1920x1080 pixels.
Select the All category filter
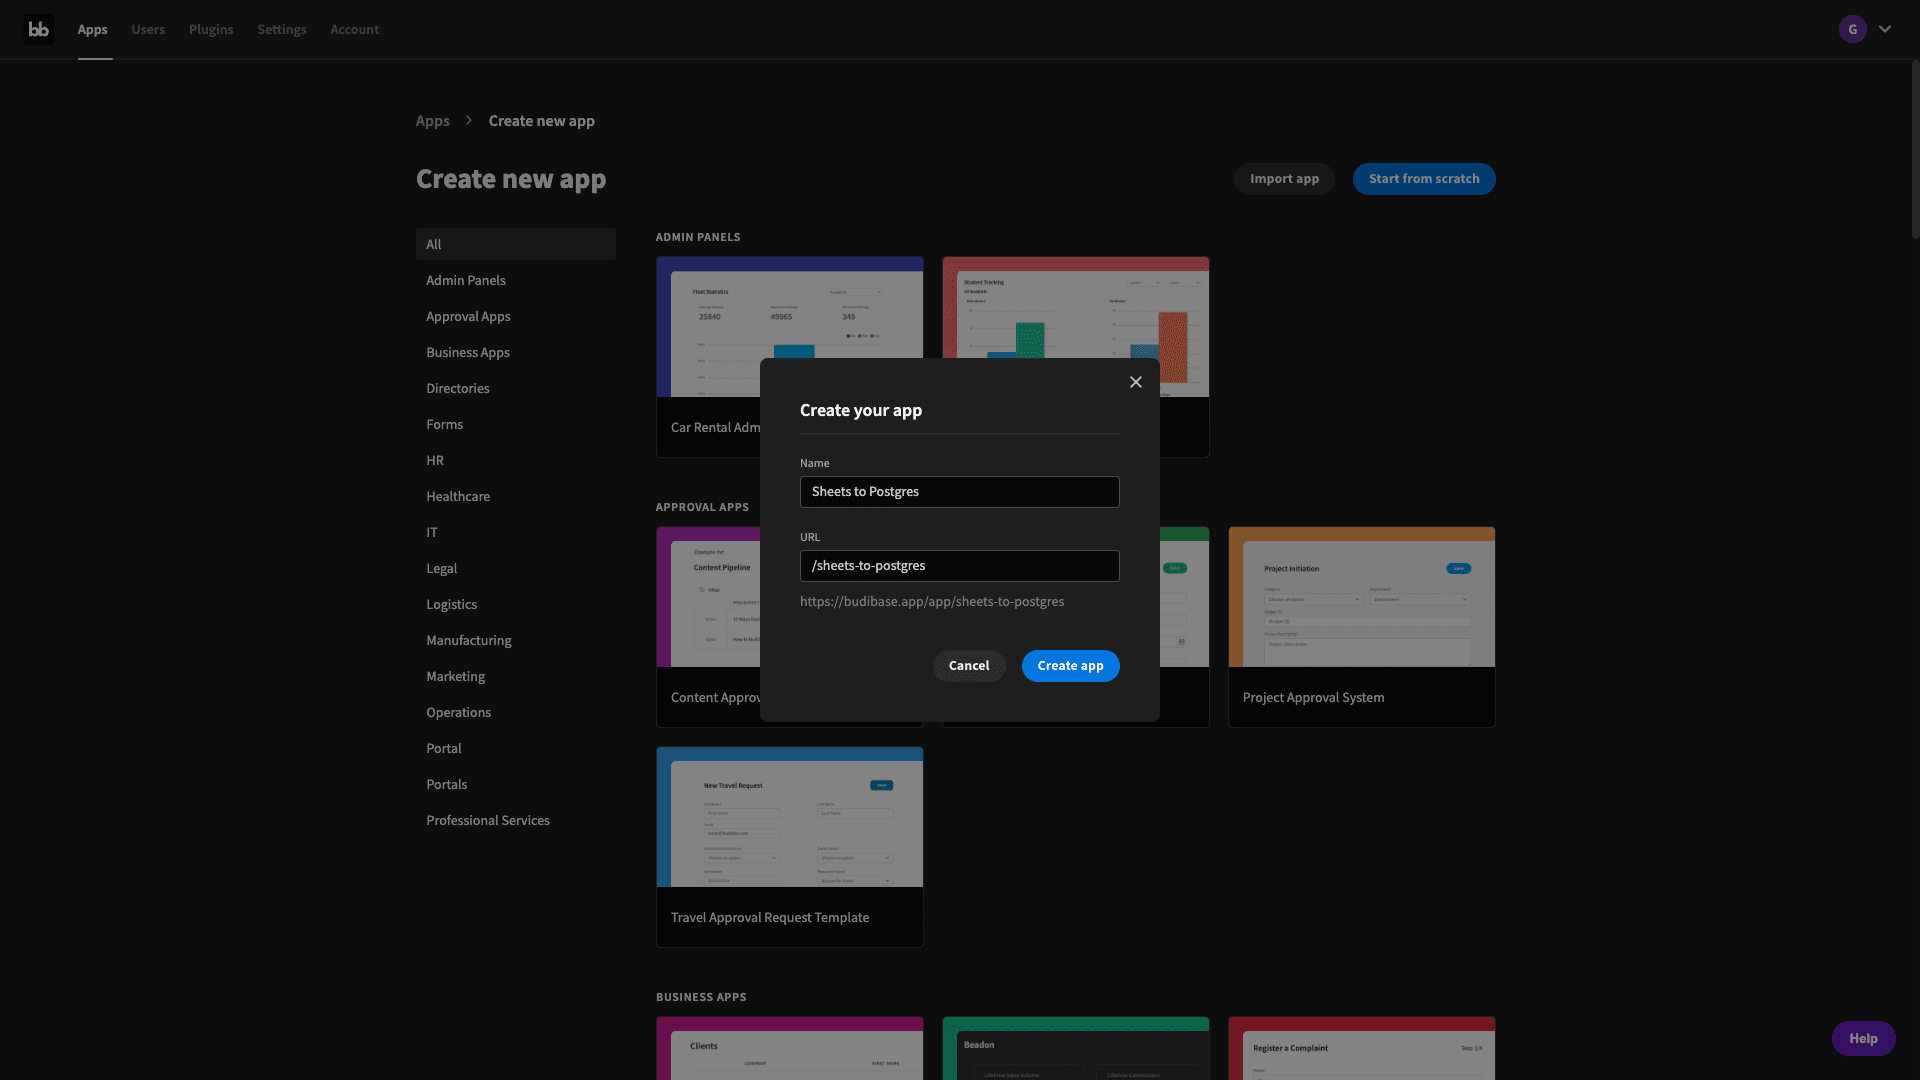516,244
